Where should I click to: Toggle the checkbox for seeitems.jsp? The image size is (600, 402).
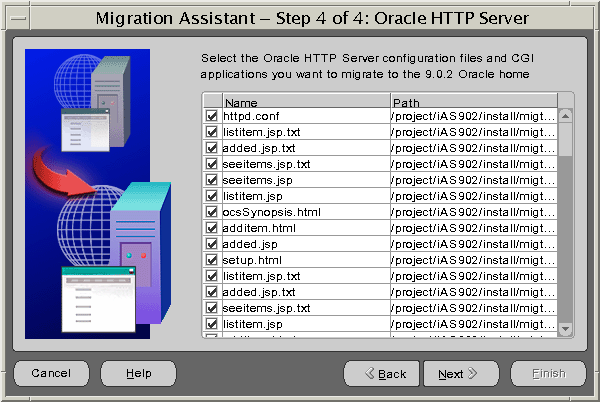click(212, 180)
